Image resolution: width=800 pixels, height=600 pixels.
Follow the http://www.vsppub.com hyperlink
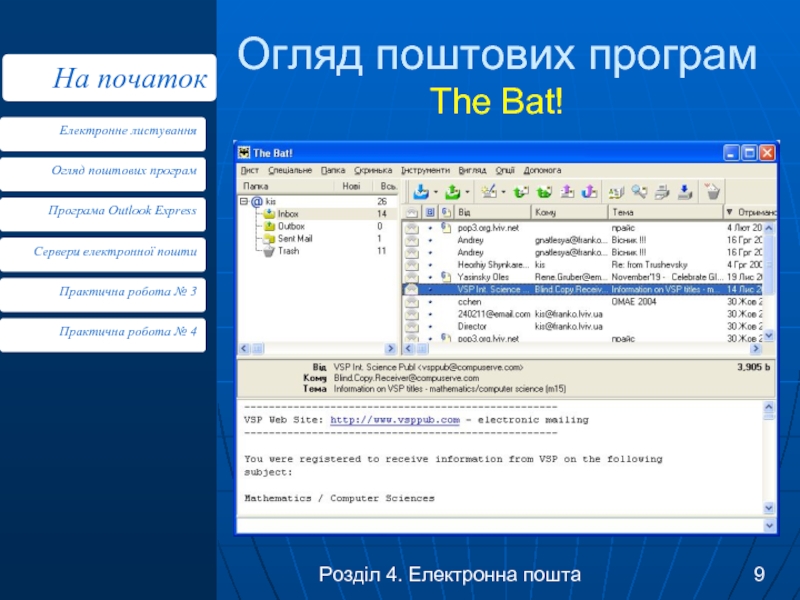[395, 420]
